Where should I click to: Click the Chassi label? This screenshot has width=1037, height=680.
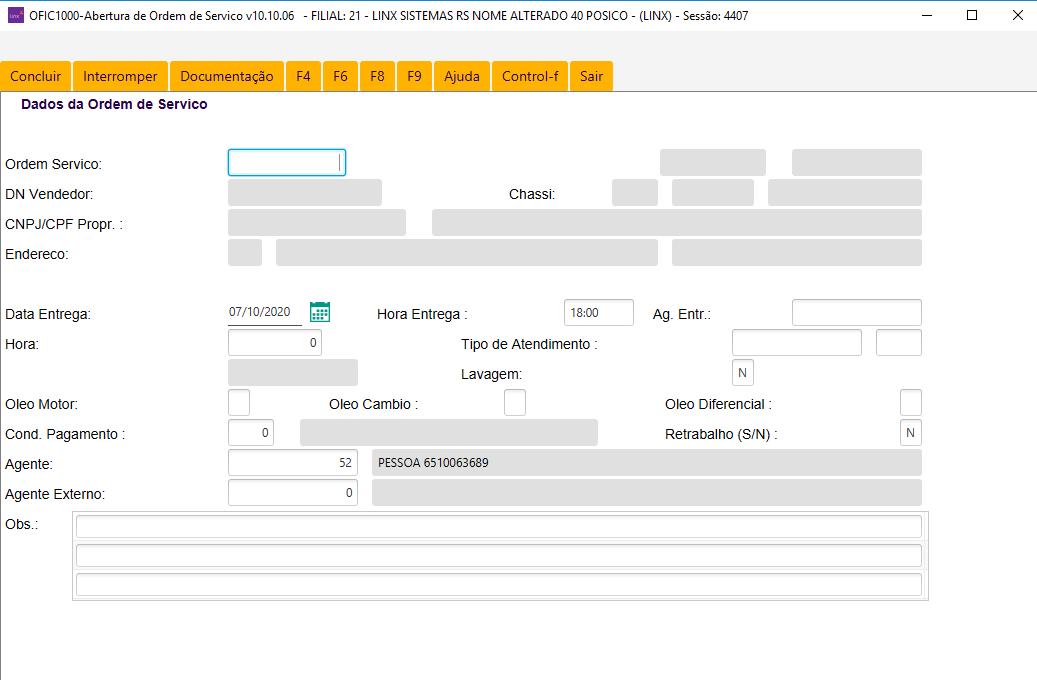[x=532, y=194]
